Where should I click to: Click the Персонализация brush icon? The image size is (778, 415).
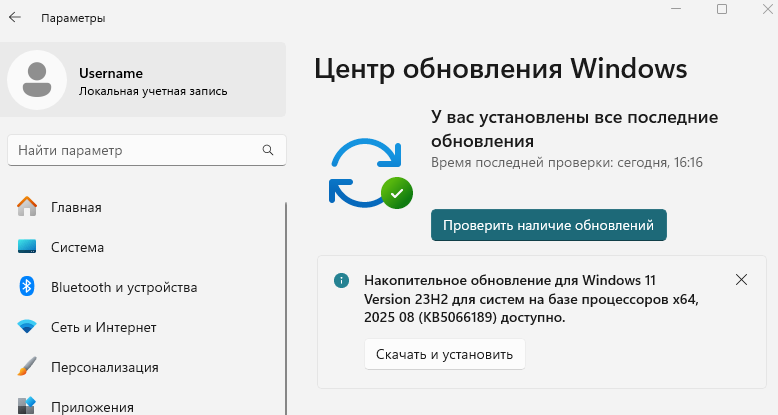pos(27,366)
